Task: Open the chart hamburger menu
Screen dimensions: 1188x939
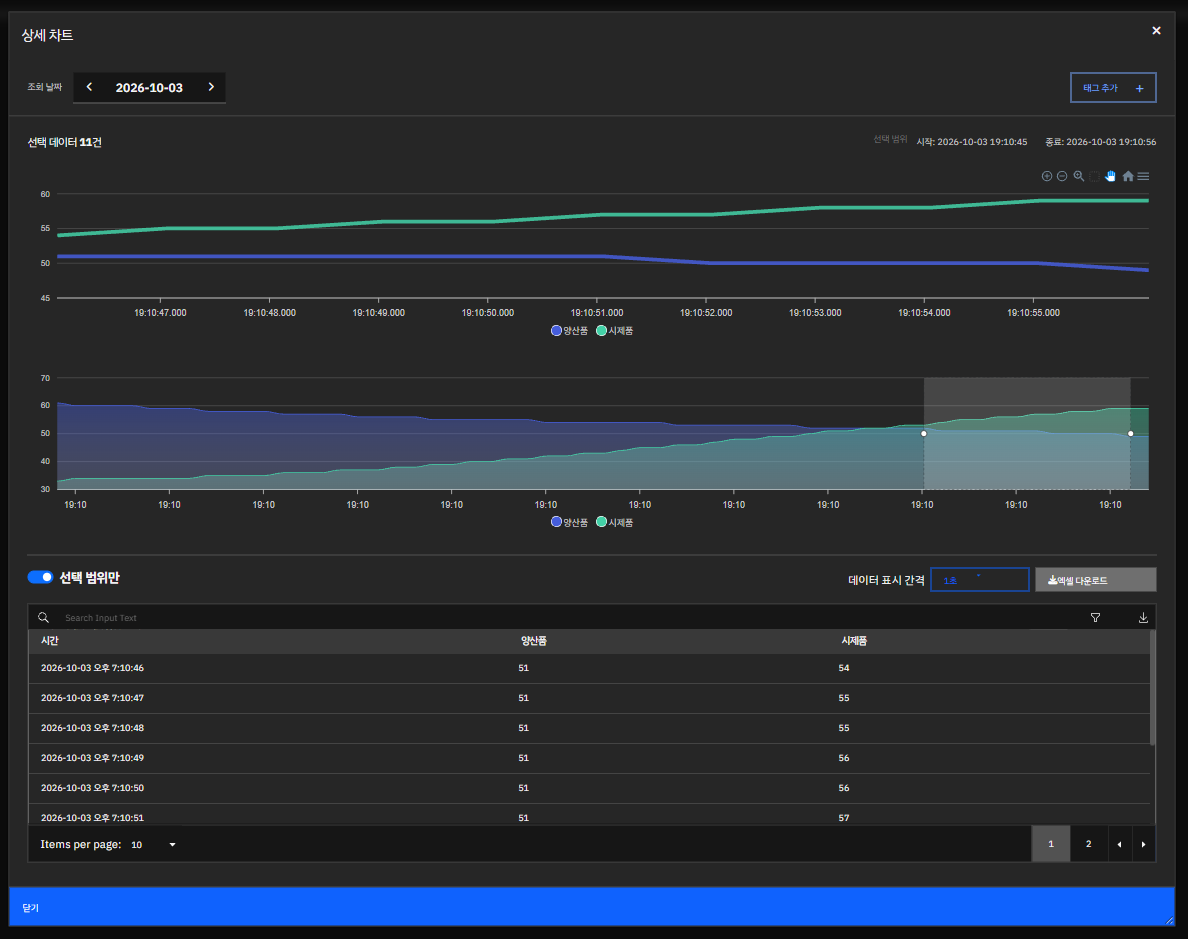Action: [x=1143, y=176]
